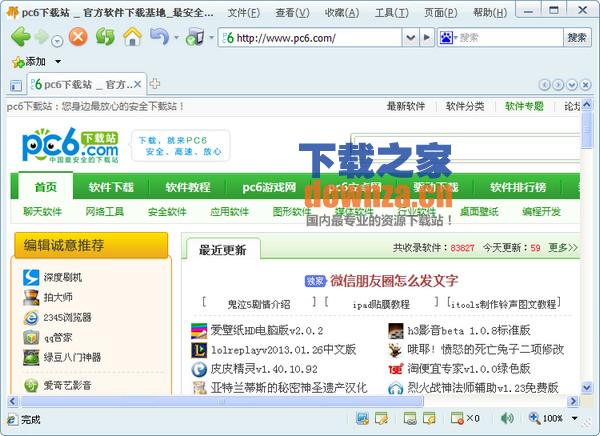The image size is (600, 436).
Task: Click the round close-tab button at tab bar right
Action: click(585, 85)
